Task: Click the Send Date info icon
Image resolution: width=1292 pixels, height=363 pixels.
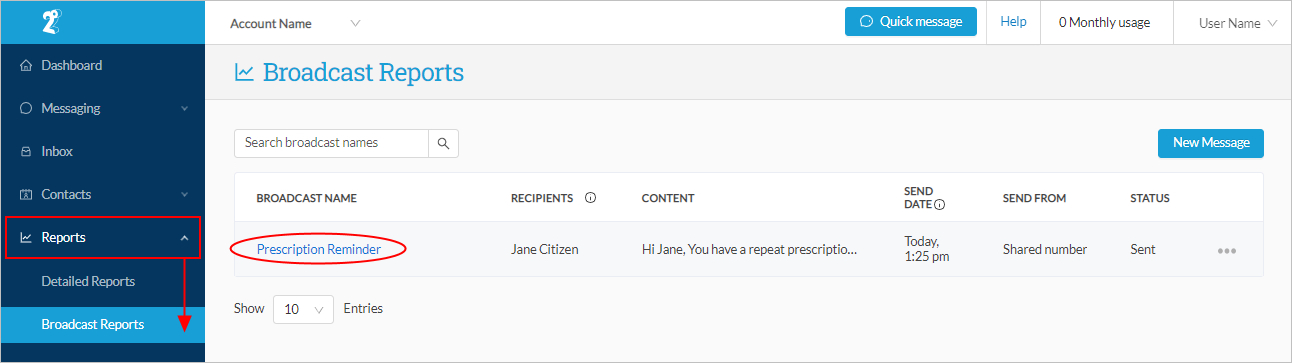Action: [940, 204]
